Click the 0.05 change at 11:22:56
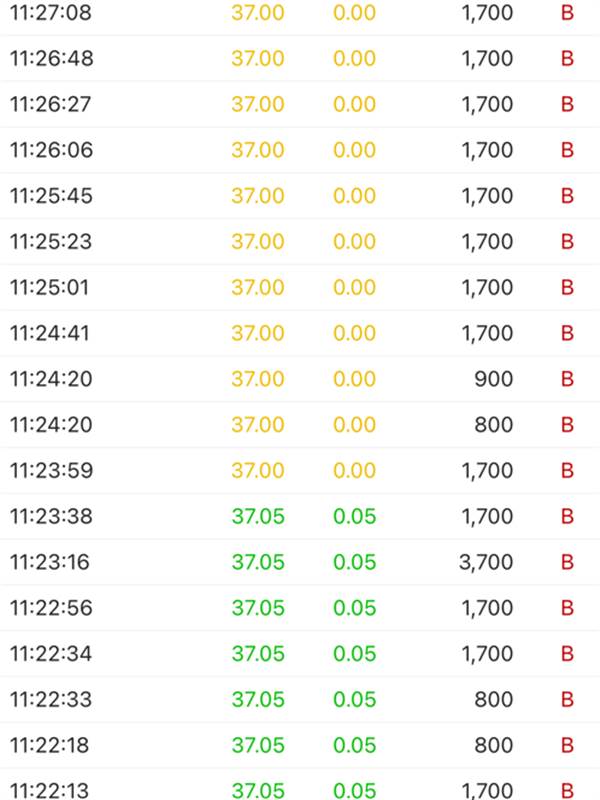Viewport: 600px width, 800px height. pos(355,608)
